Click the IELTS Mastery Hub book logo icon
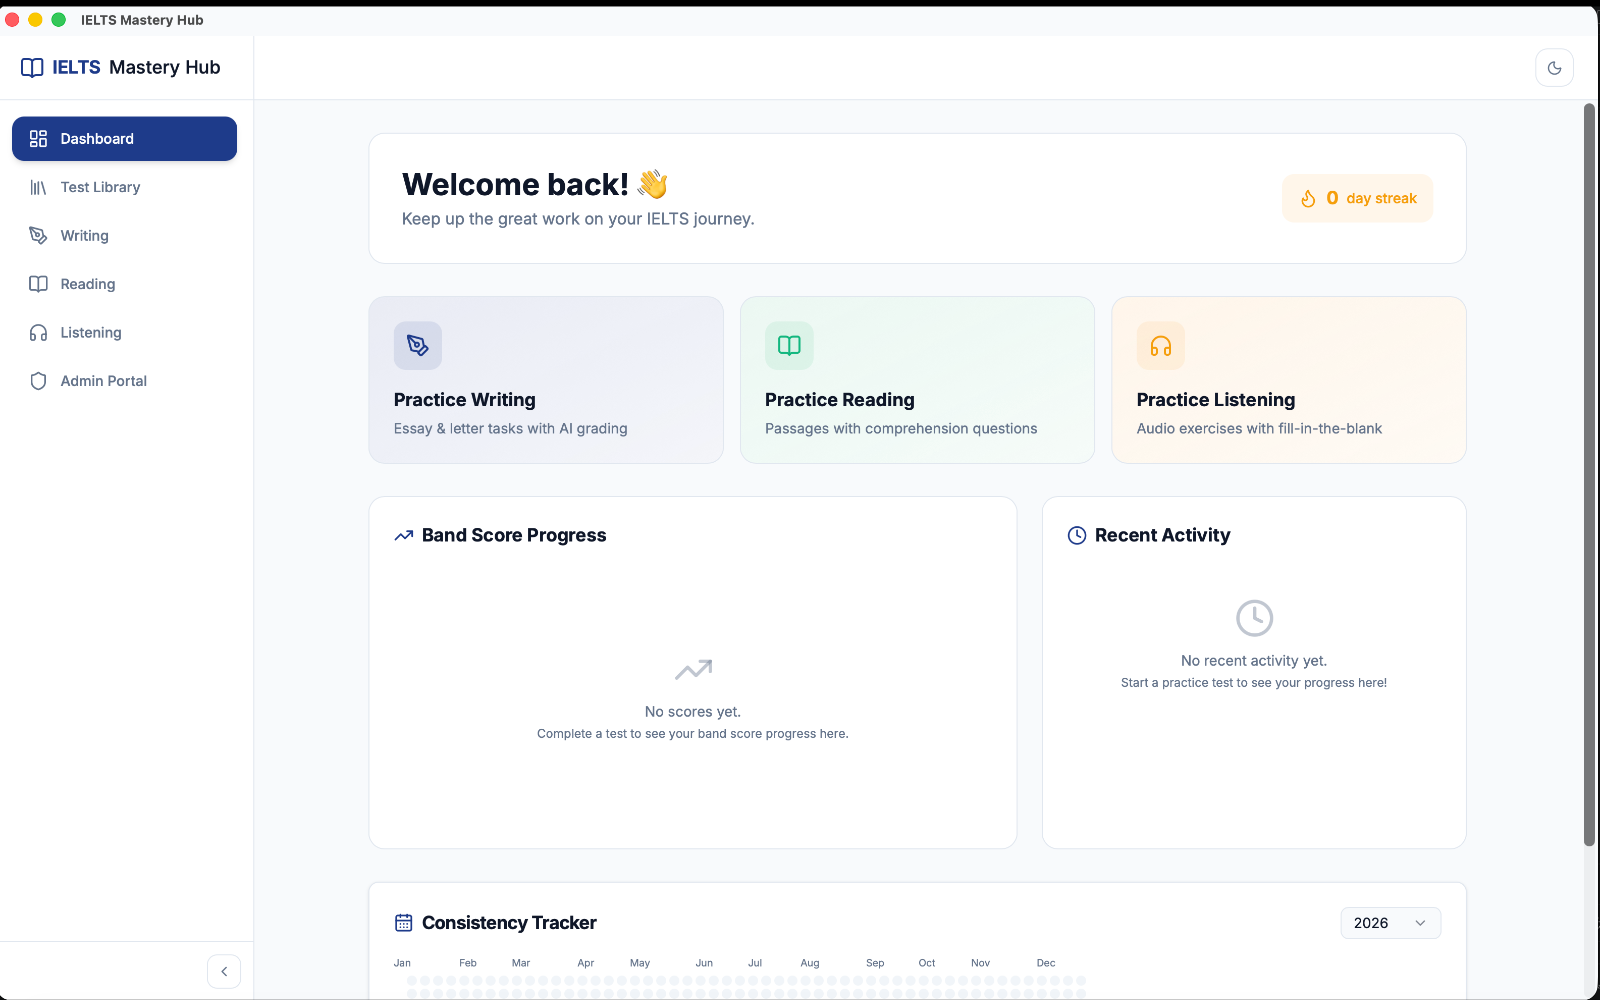The image size is (1600, 1000). pos(32,67)
